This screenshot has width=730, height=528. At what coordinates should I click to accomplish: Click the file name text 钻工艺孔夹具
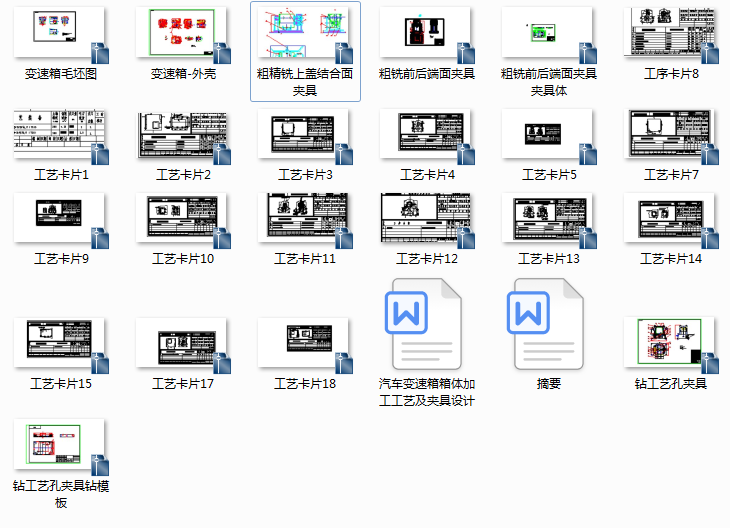click(x=671, y=384)
